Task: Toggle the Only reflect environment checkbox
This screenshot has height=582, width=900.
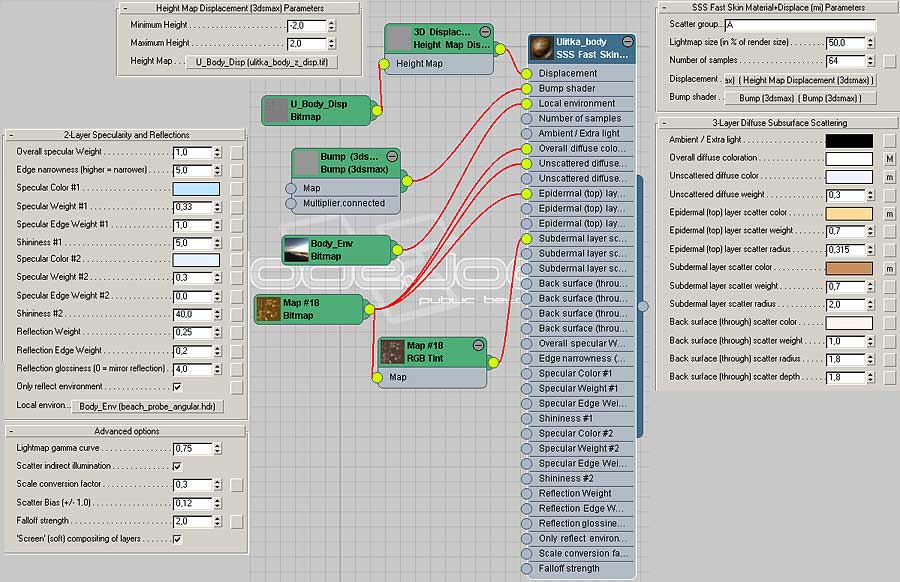Action: [177, 387]
